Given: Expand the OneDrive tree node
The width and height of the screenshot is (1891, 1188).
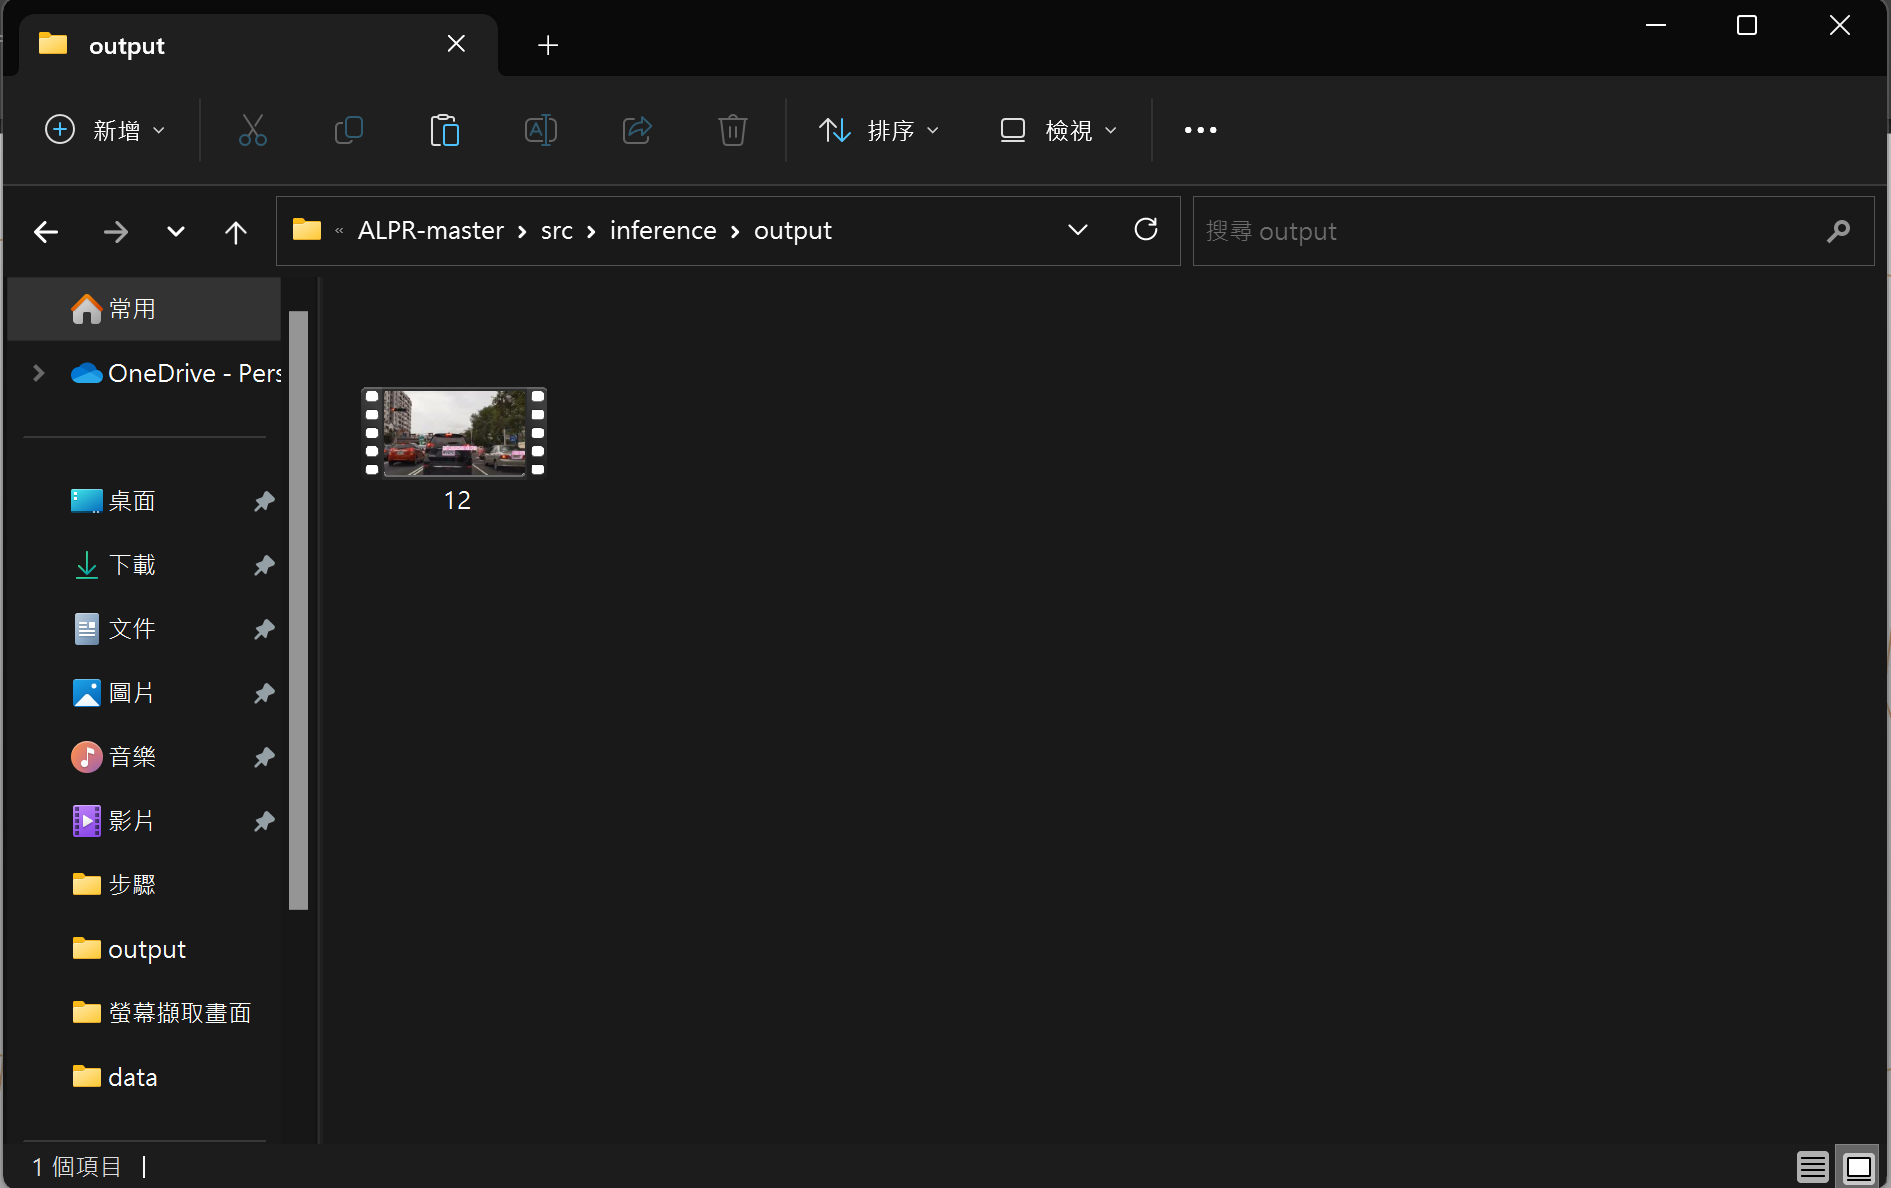Looking at the screenshot, I should (x=38, y=373).
